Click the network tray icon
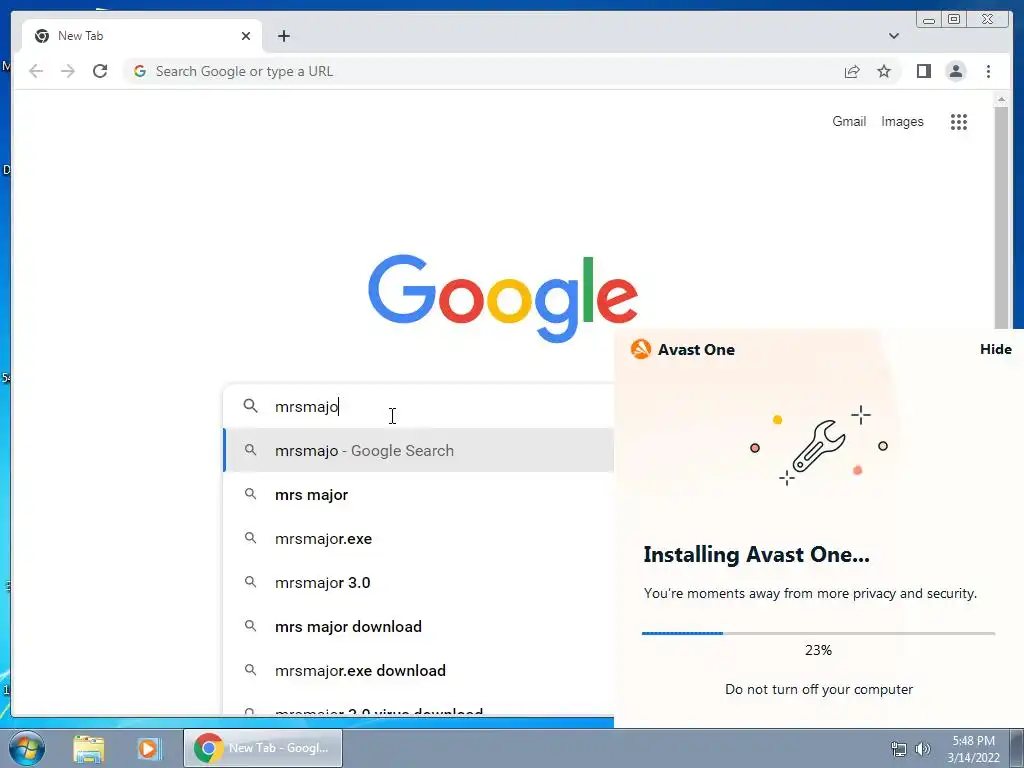This screenshot has width=1024, height=768. (x=899, y=749)
